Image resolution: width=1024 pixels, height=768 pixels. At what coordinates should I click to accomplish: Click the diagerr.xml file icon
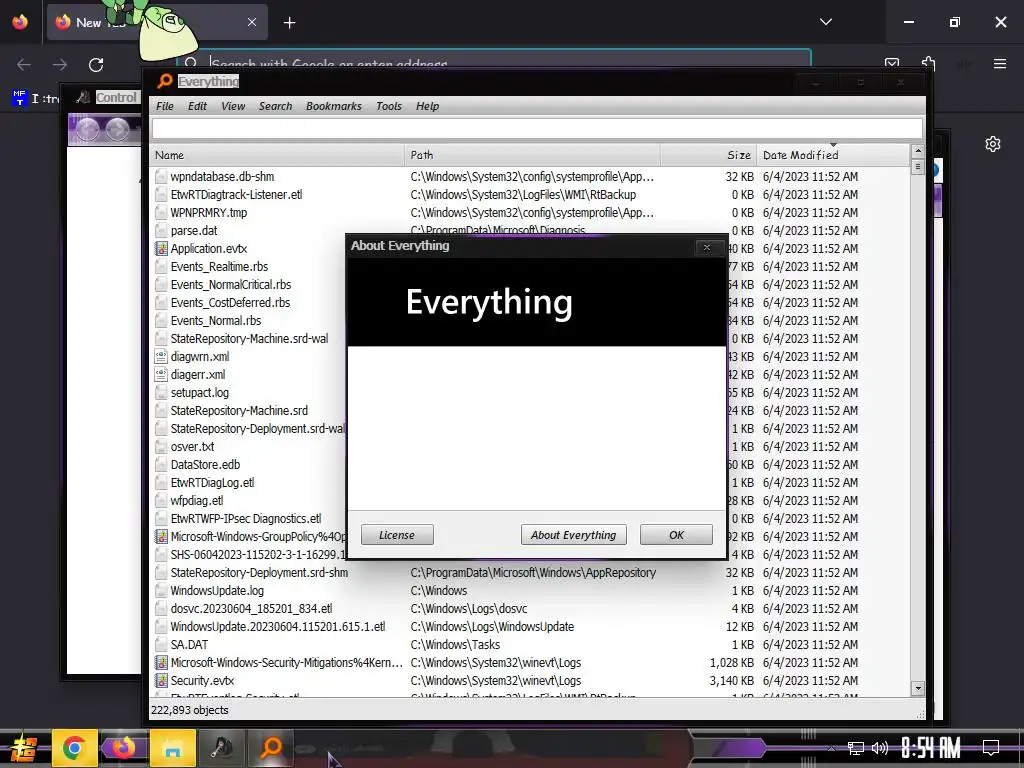click(161, 374)
